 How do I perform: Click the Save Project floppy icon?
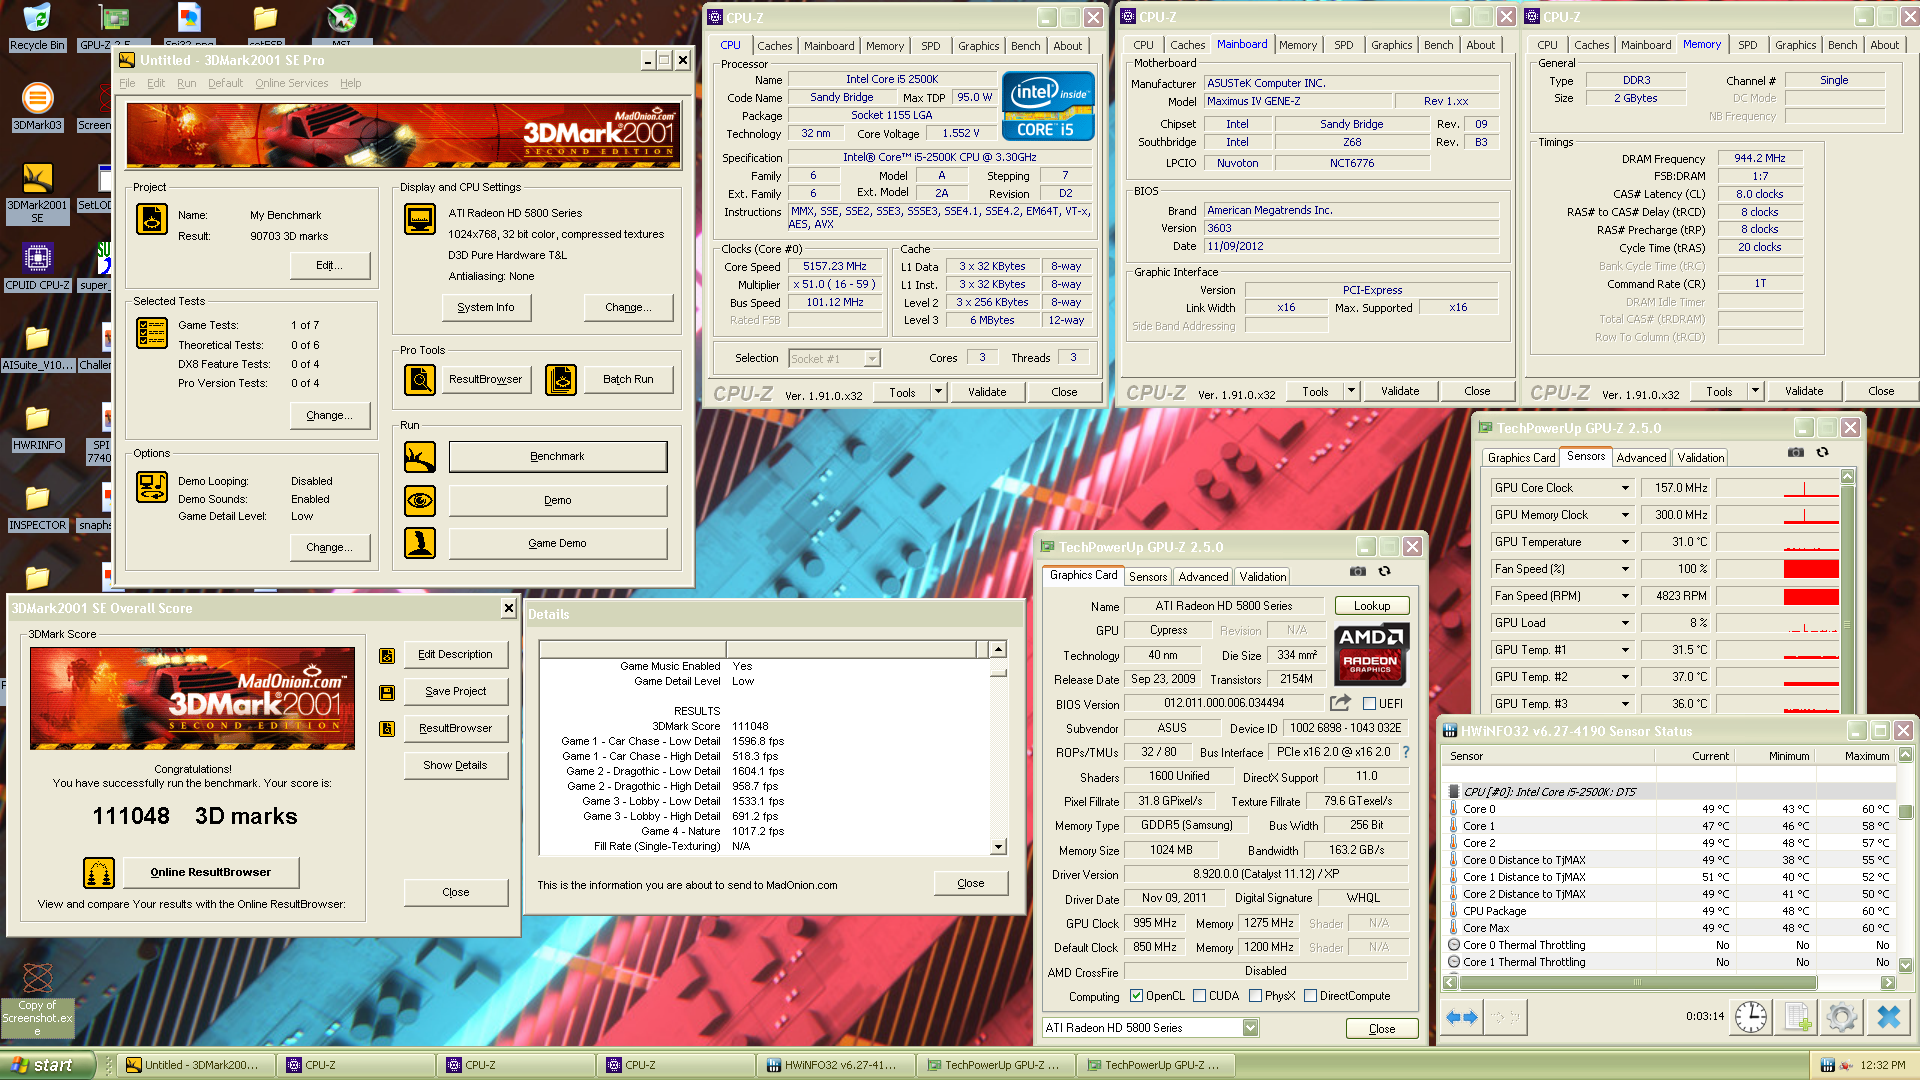coord(387,692)
